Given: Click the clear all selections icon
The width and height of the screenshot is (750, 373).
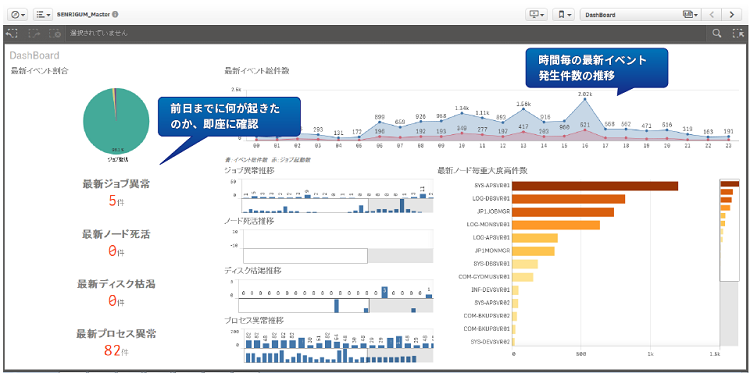Looking at the screenshot, I should pos(55,33).
